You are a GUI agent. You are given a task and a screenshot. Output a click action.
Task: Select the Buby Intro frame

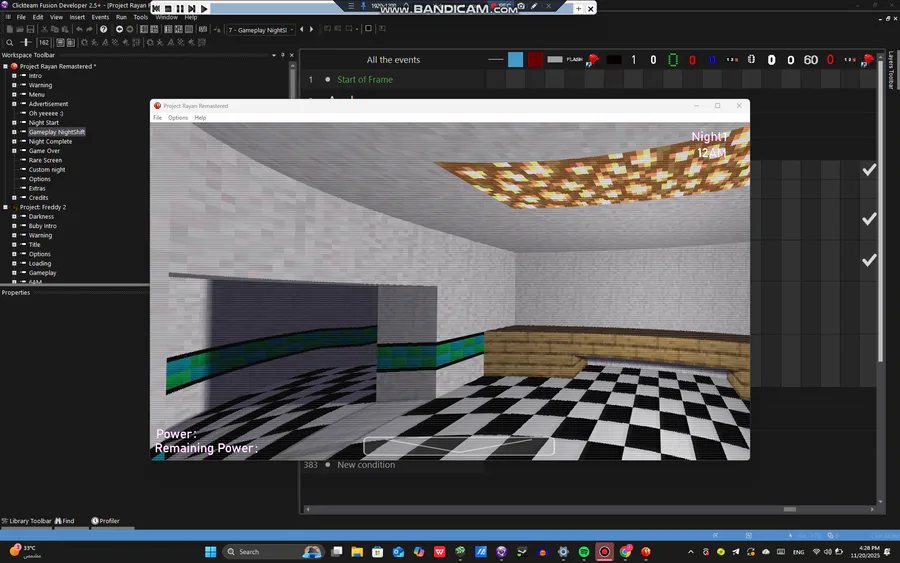(x=42, y=226)
